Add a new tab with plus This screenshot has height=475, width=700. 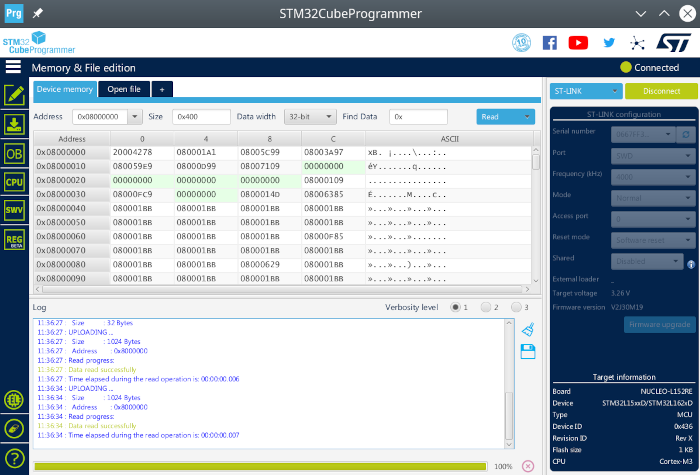pos(162,89)
